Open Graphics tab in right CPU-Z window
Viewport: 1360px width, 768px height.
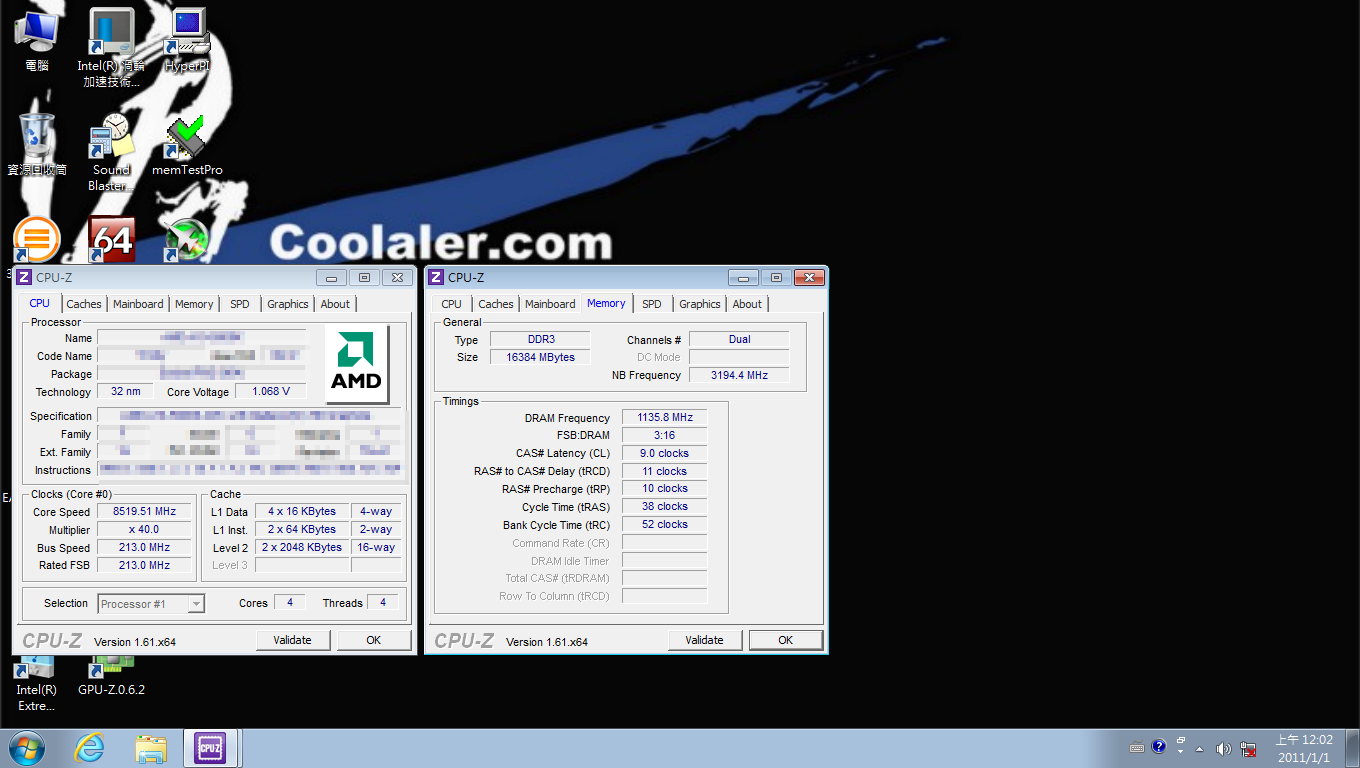(x=700, y=304)
